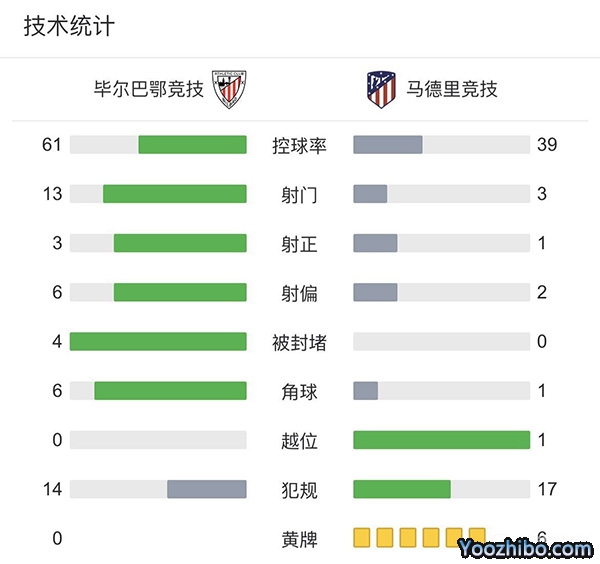600x564 pixels.
Task: Click Bilbao's gray fouls bar (14)
Action: click(206, 489)
